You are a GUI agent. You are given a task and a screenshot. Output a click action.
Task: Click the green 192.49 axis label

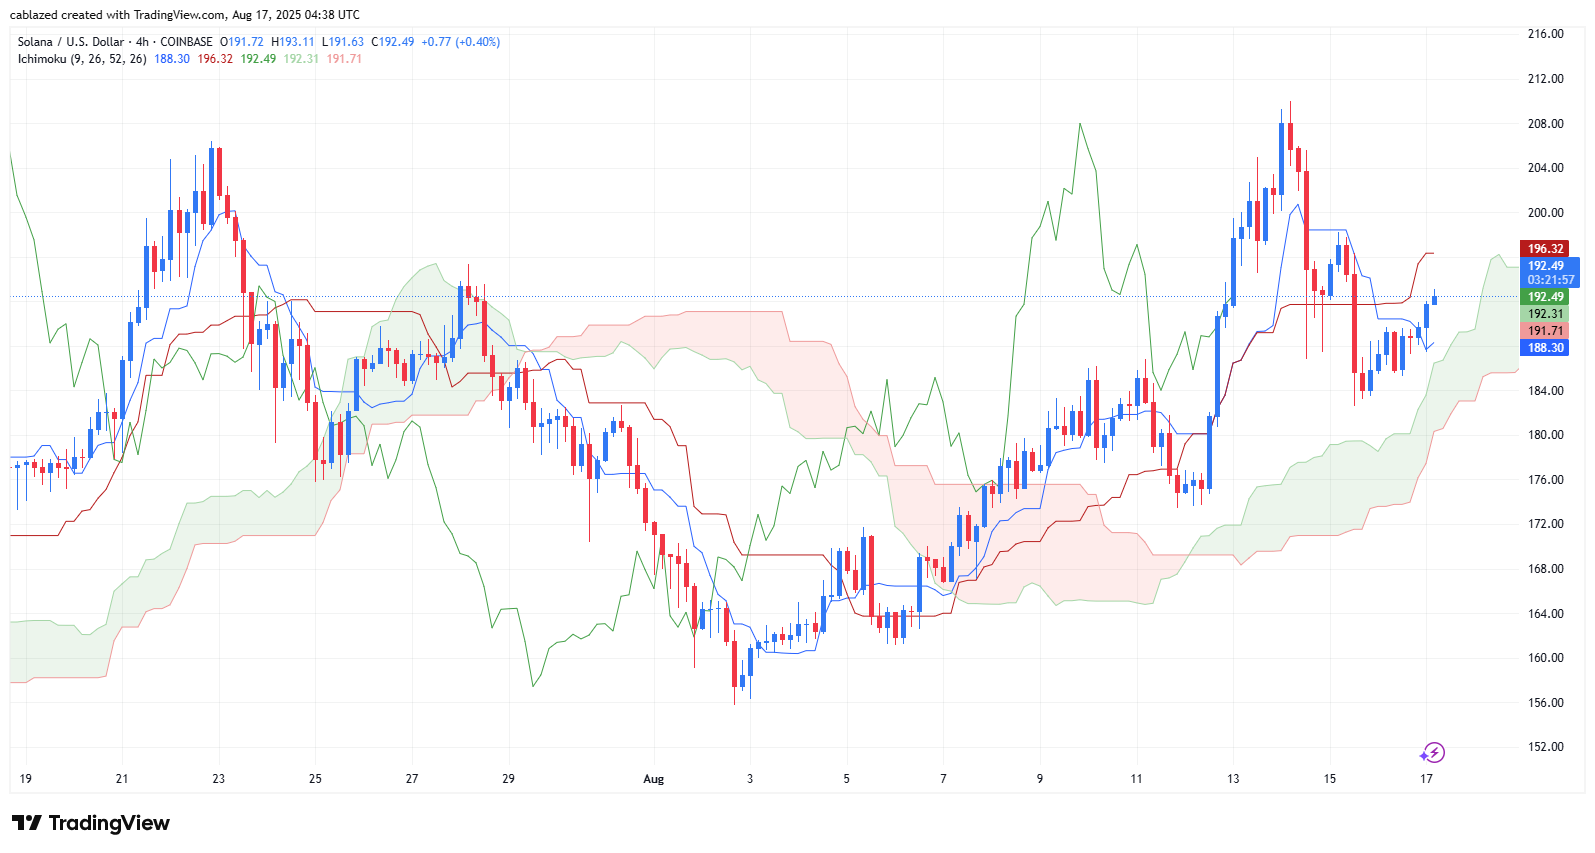click(x=1545, y=297)
